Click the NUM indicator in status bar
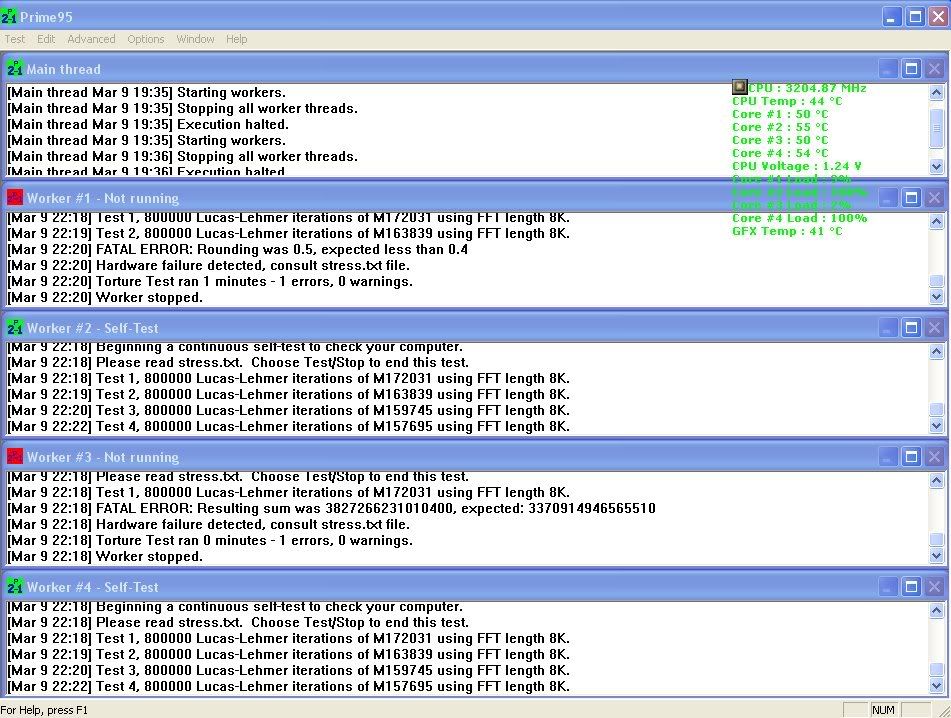 (x=883, y=710)
